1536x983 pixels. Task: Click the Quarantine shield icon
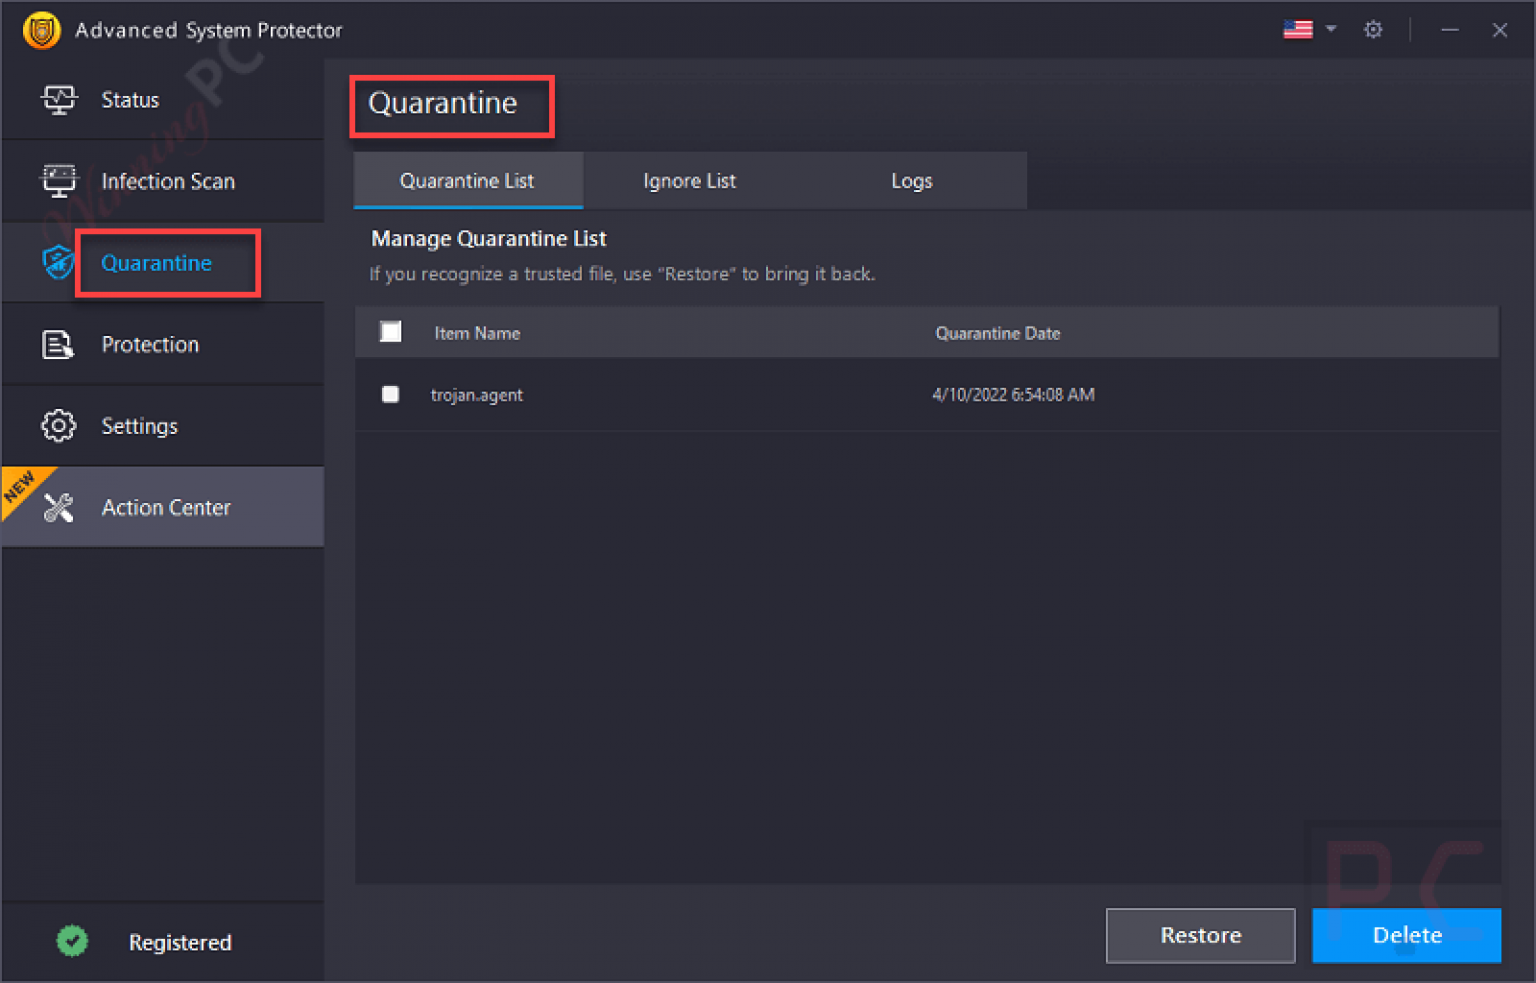pos(58,263)
